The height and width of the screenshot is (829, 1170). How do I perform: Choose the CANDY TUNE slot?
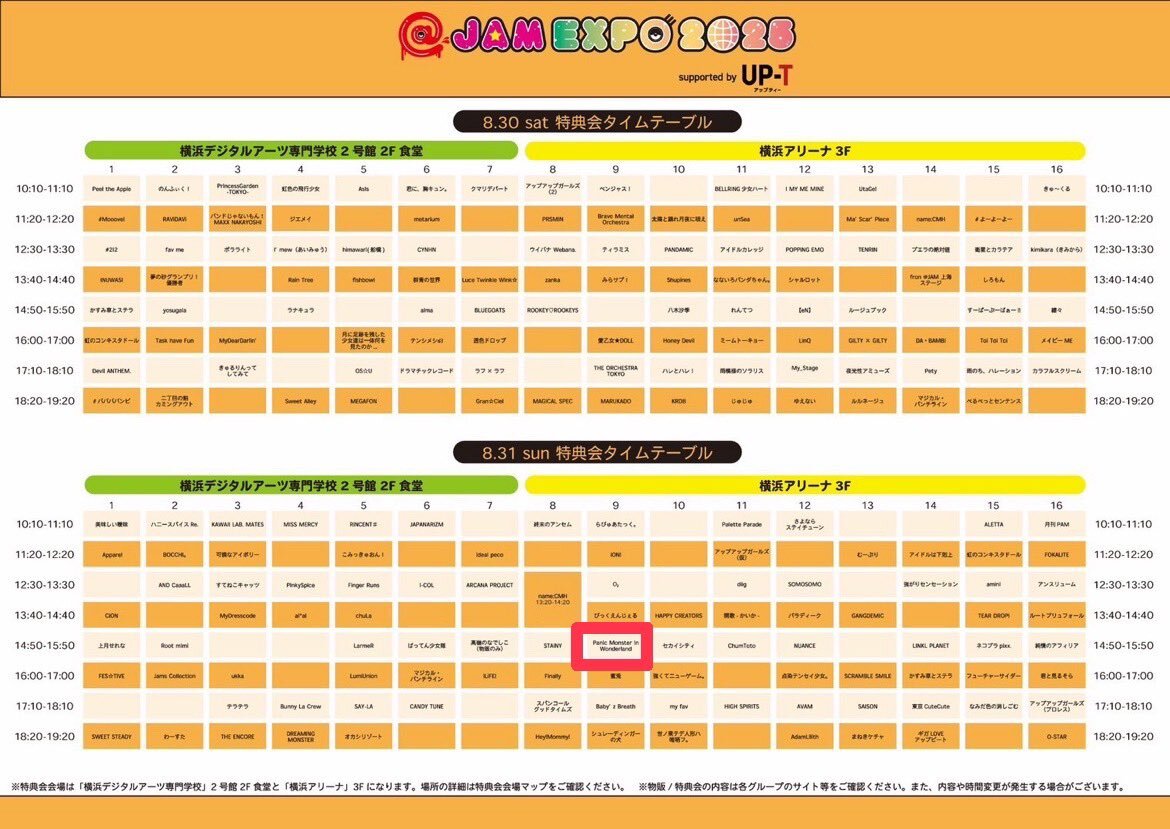(427, 706)
